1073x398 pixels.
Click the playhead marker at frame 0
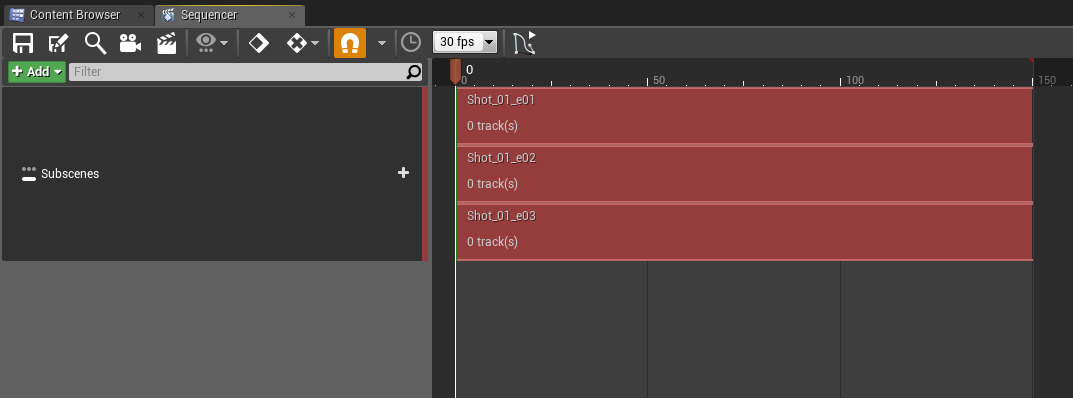pos(455,71)
